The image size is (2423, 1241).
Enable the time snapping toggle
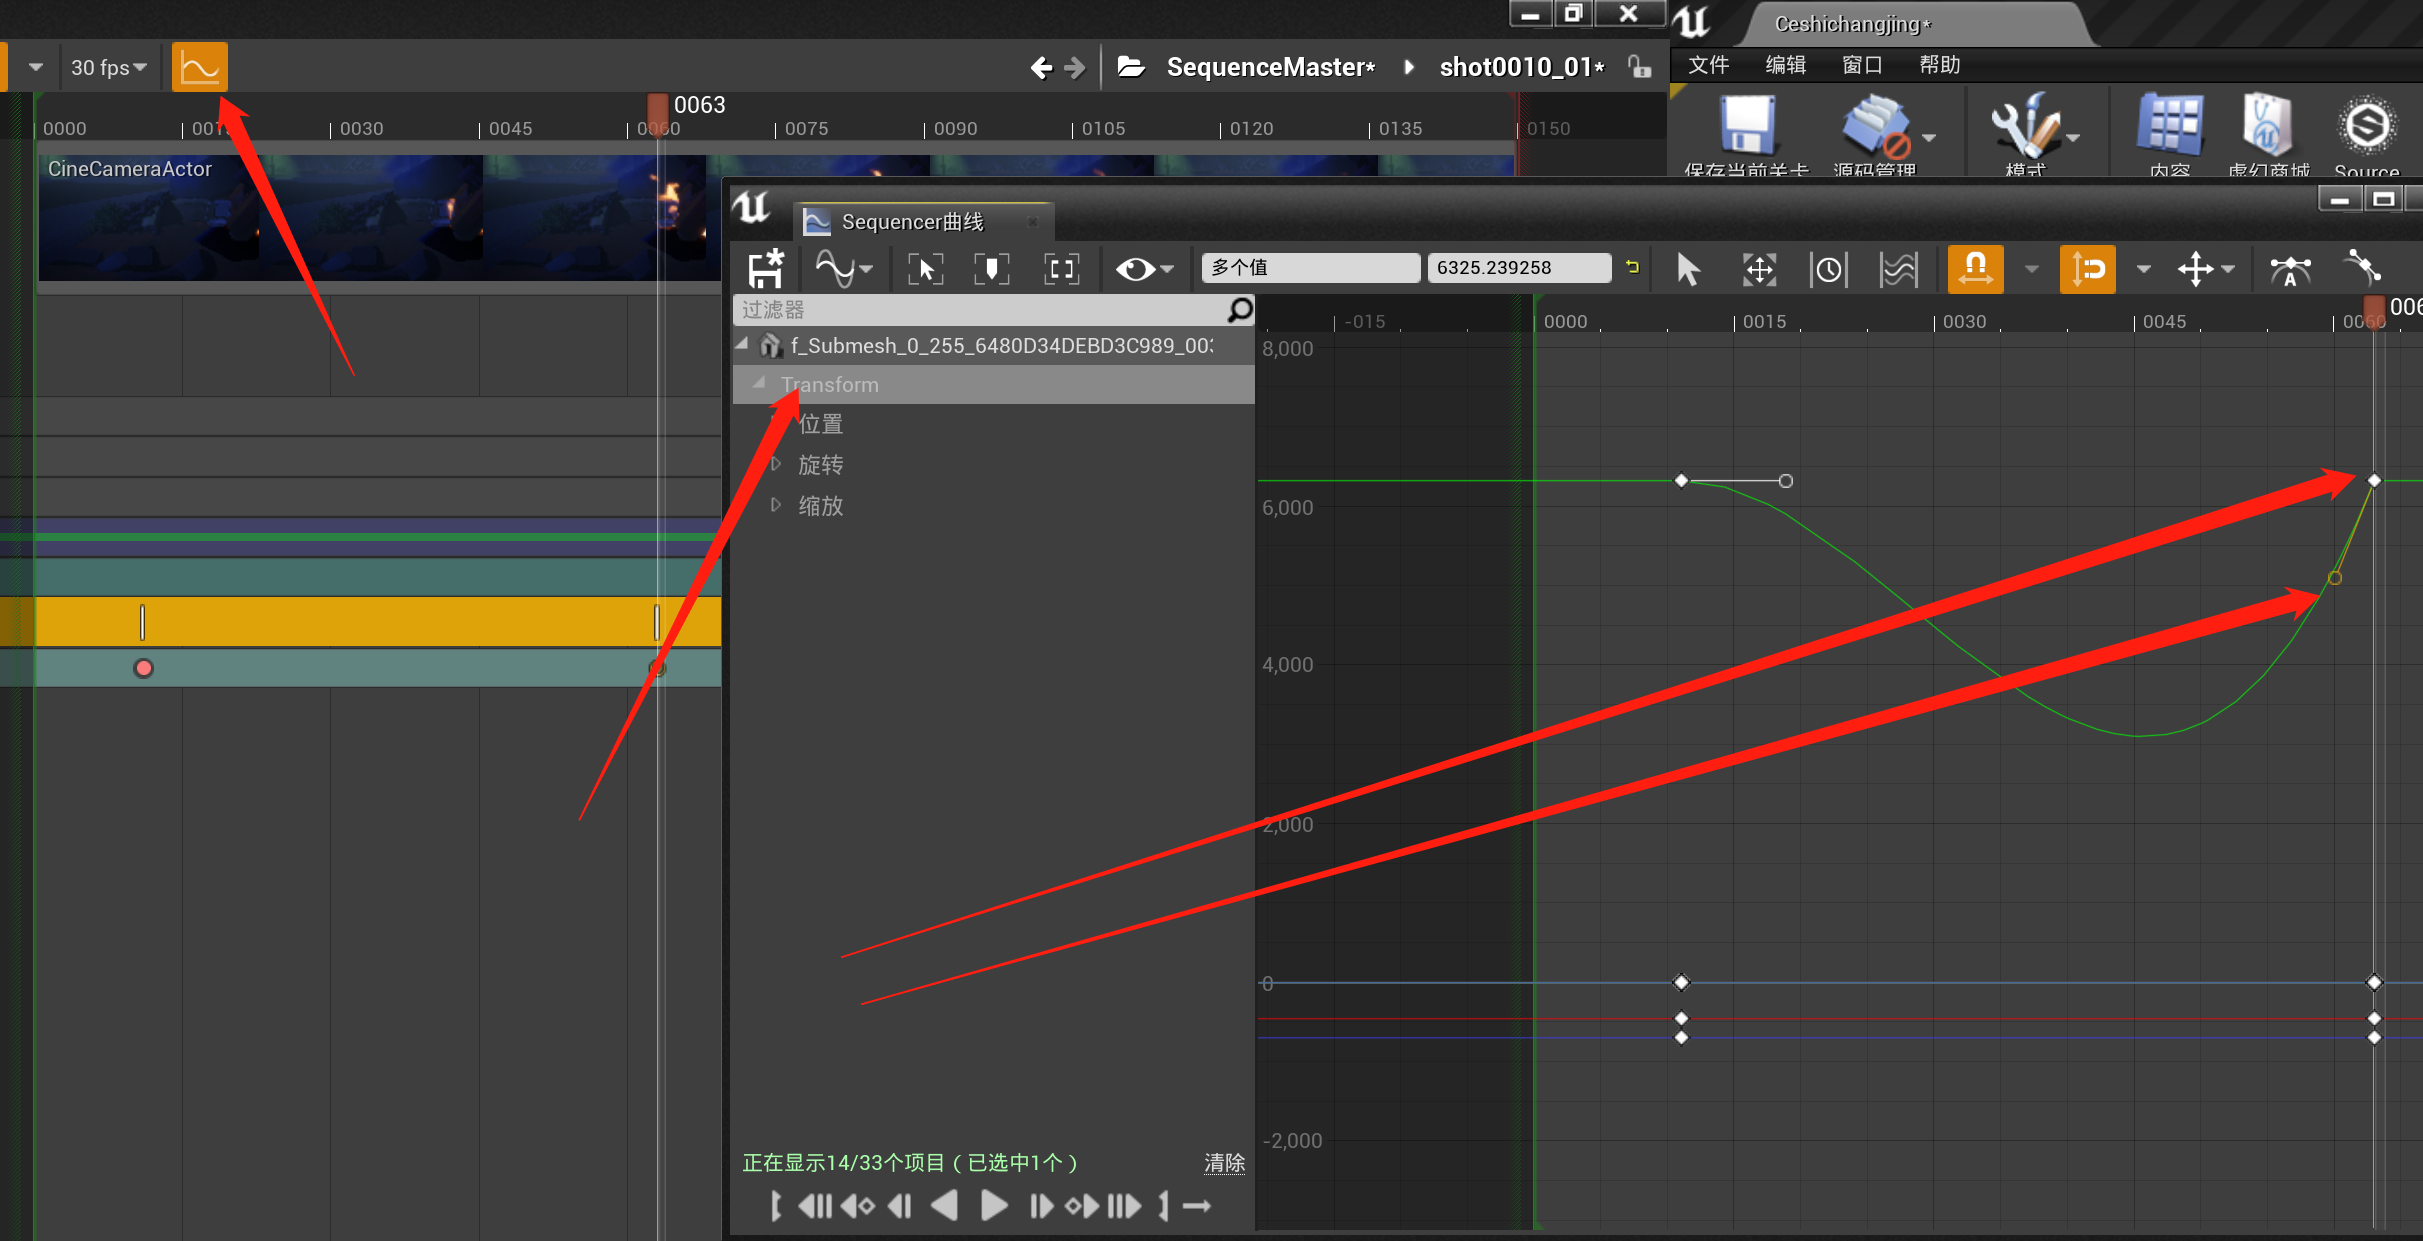[1977, 268]
